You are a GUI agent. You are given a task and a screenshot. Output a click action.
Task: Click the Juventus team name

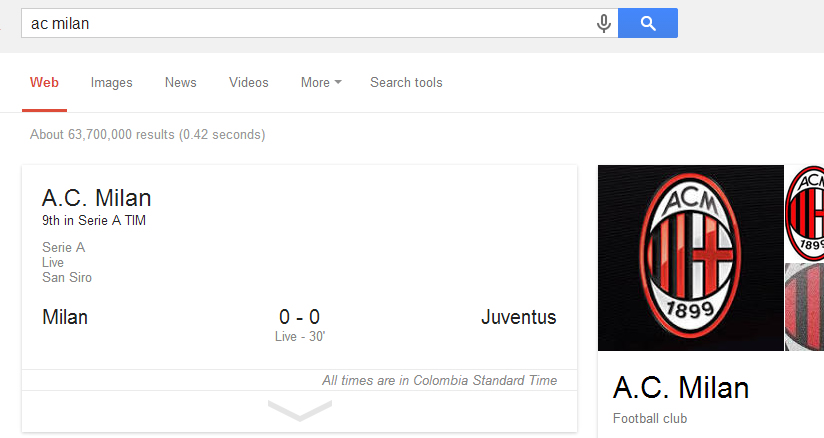point(518,318)
